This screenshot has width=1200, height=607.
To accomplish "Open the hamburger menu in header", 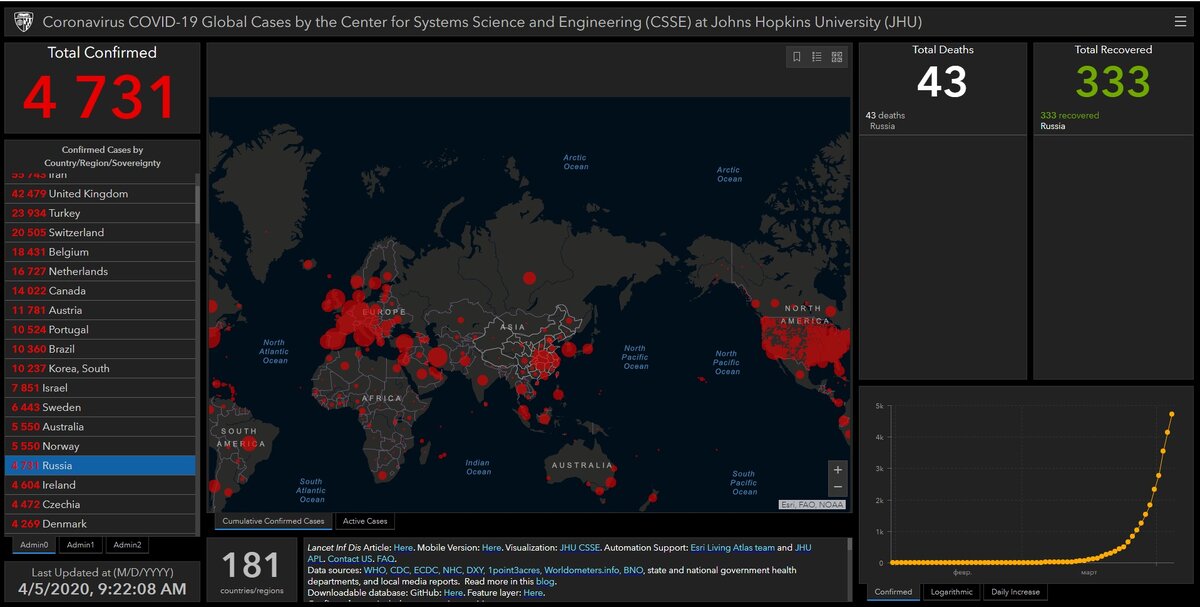I will click(x=1181, y=21).
